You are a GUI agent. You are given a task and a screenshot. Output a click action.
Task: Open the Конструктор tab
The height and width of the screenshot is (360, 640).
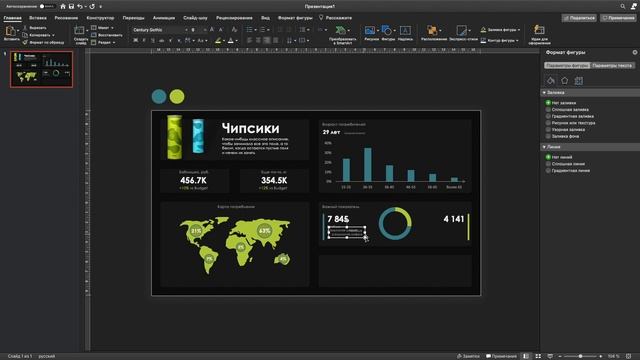pyautogui.click(x=100, y=18)
